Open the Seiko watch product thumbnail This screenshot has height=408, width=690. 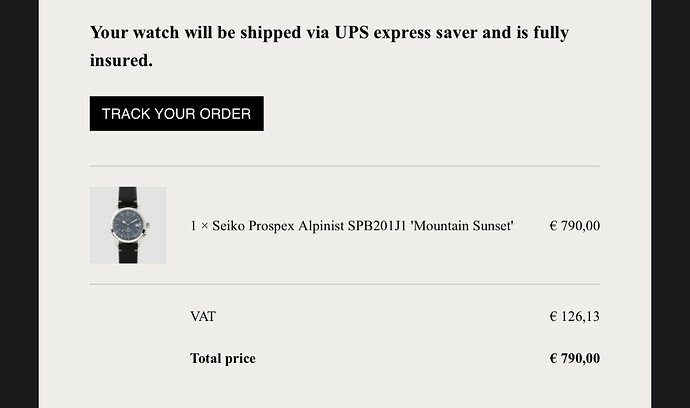click(x=128, y=225)
